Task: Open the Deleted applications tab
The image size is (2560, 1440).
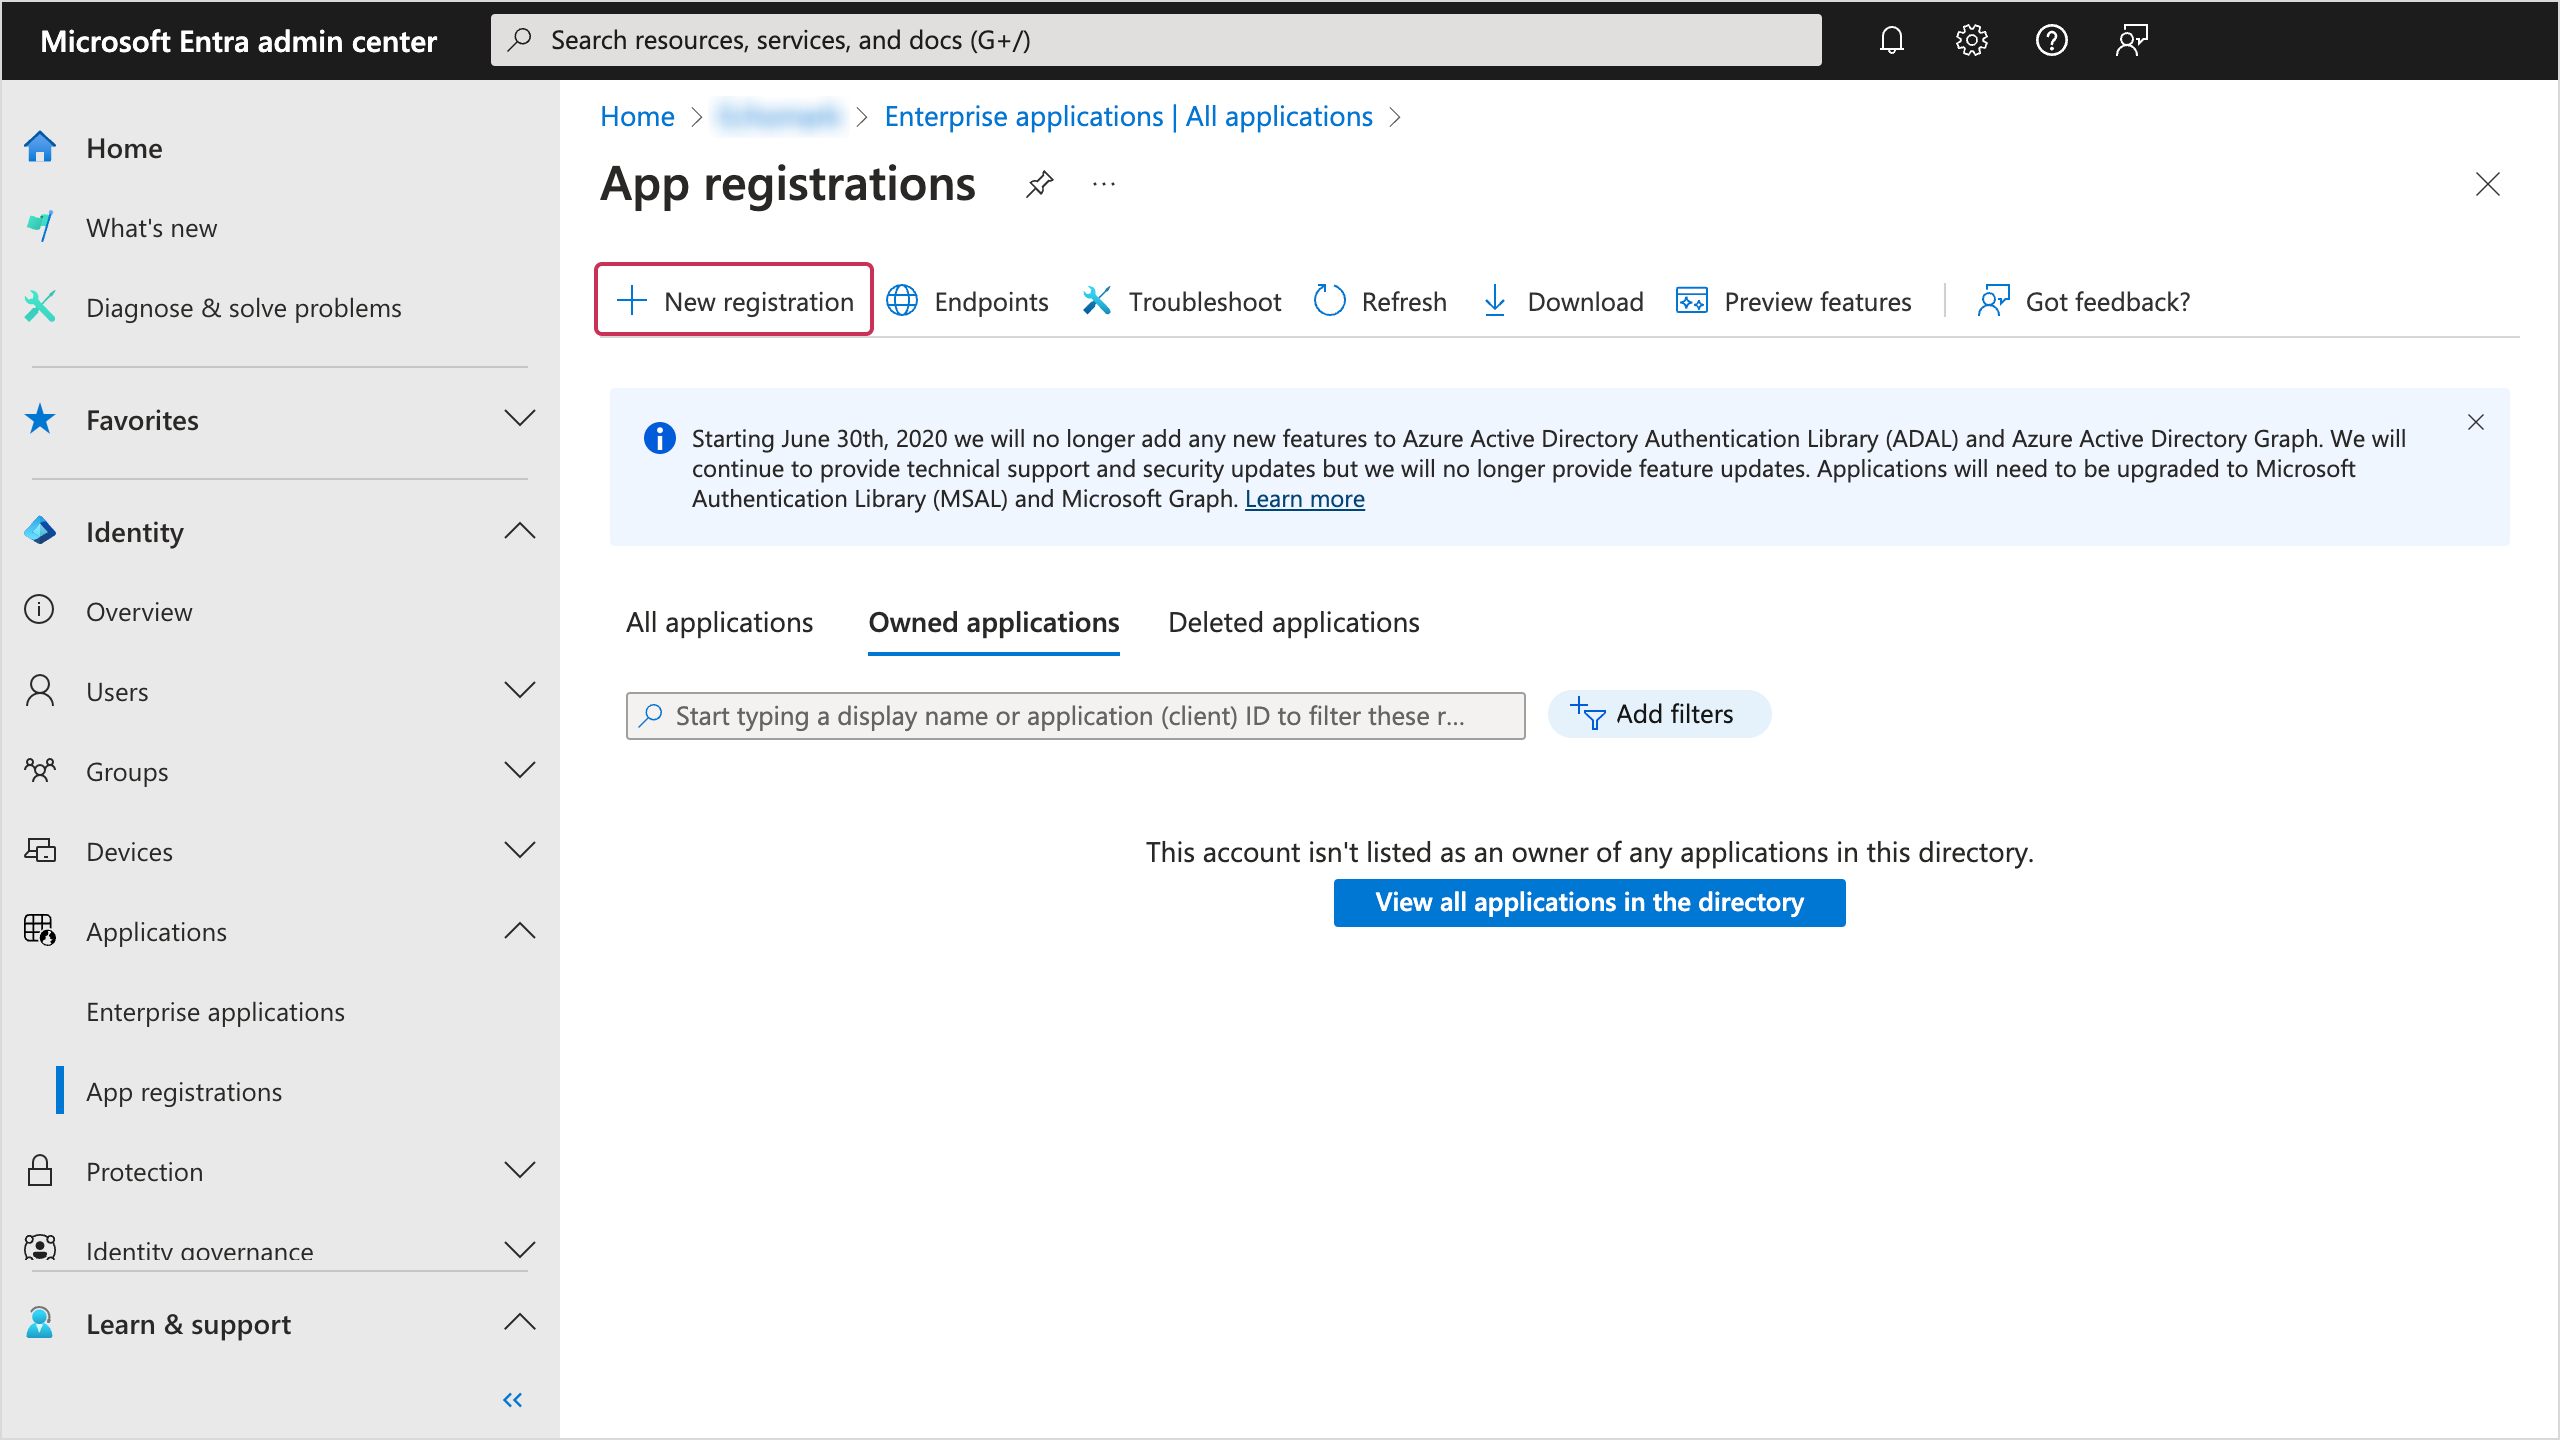Action: click(1293, 622)
